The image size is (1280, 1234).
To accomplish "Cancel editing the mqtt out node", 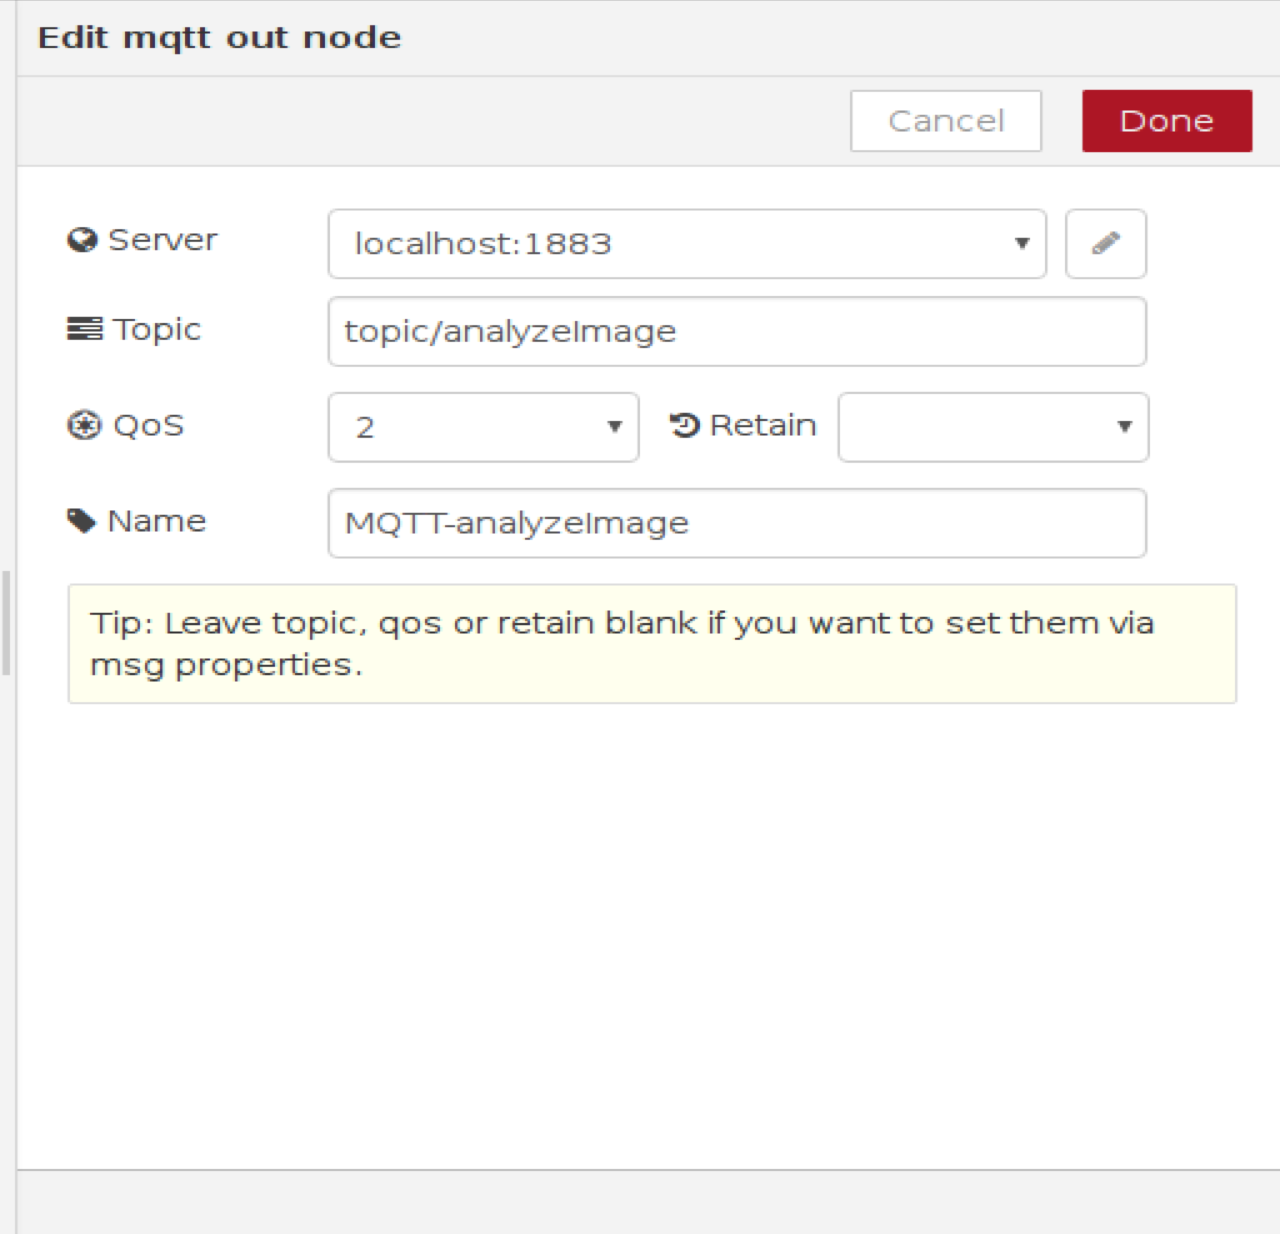I will click(x=946, y=121).
